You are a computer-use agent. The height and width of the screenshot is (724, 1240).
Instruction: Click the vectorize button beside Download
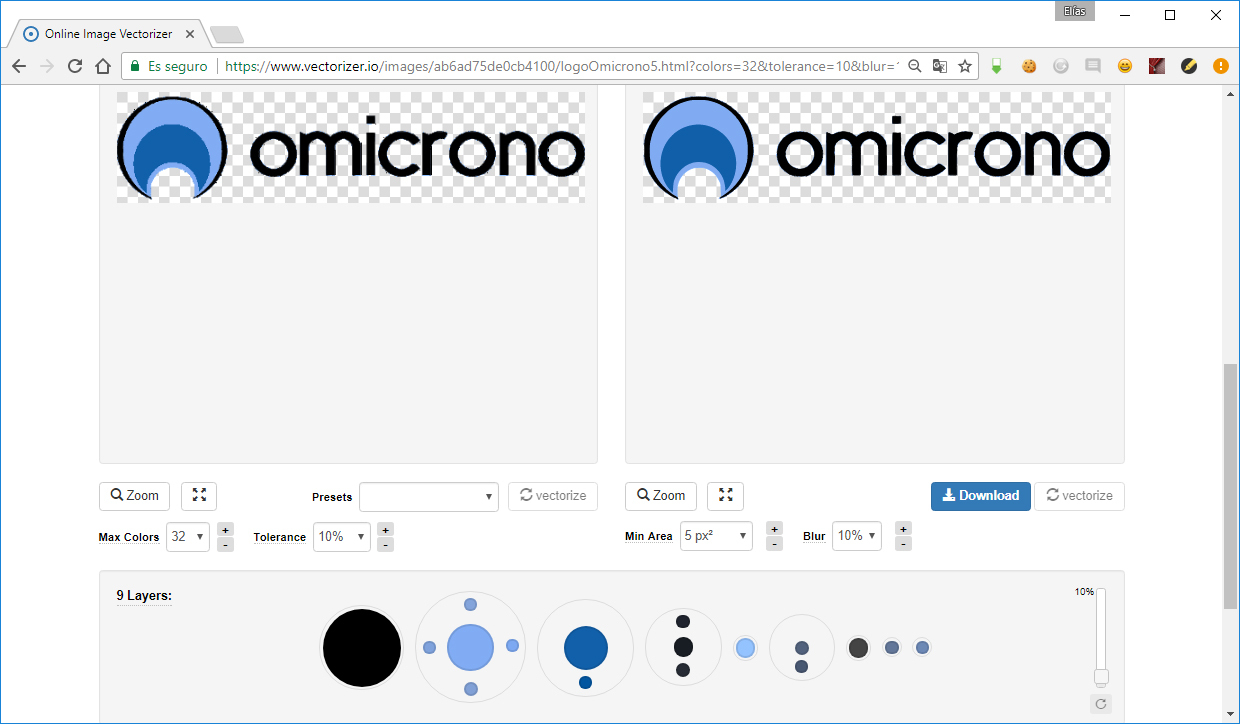1080,496
